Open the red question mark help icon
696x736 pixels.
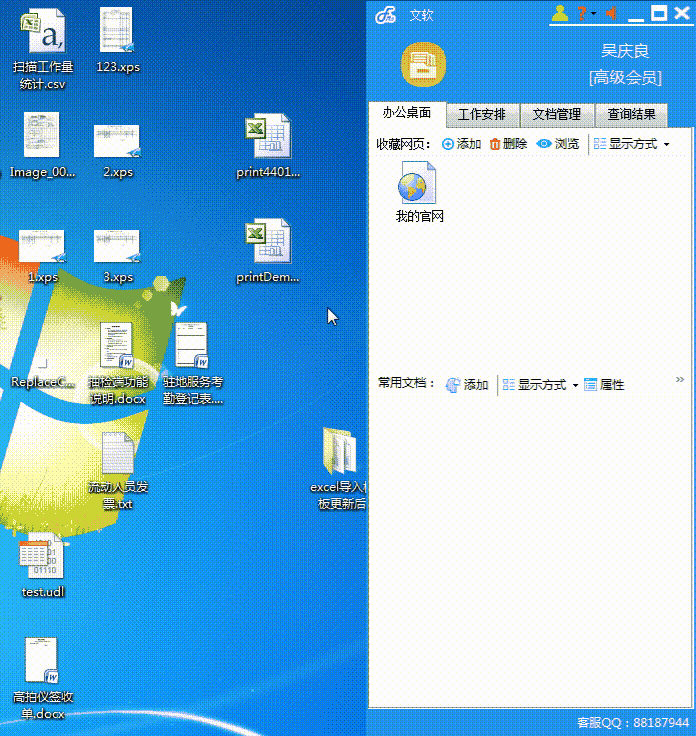click(x=582, y=13)
